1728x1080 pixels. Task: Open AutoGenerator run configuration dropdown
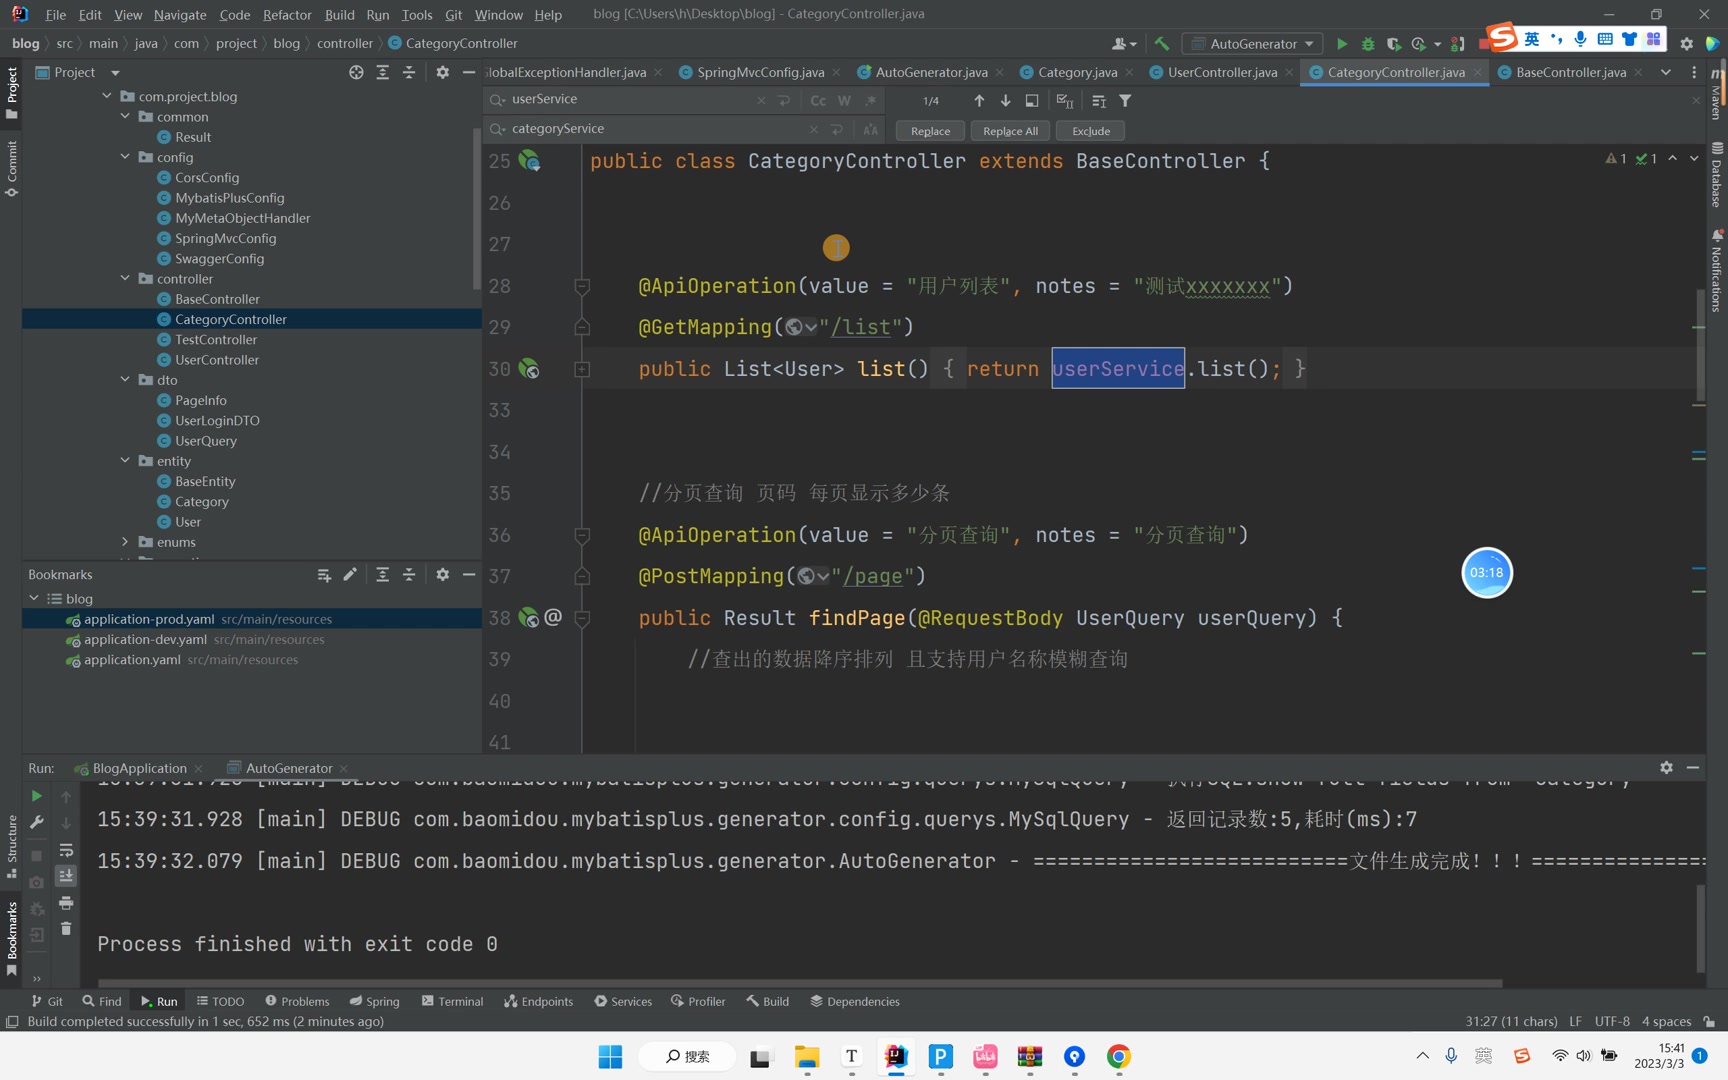1252,44
